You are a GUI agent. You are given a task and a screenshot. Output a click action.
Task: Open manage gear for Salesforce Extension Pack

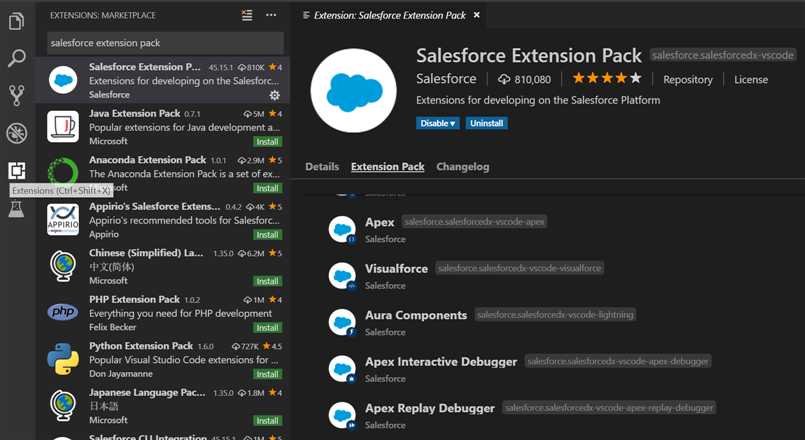(x=275, y=95)
